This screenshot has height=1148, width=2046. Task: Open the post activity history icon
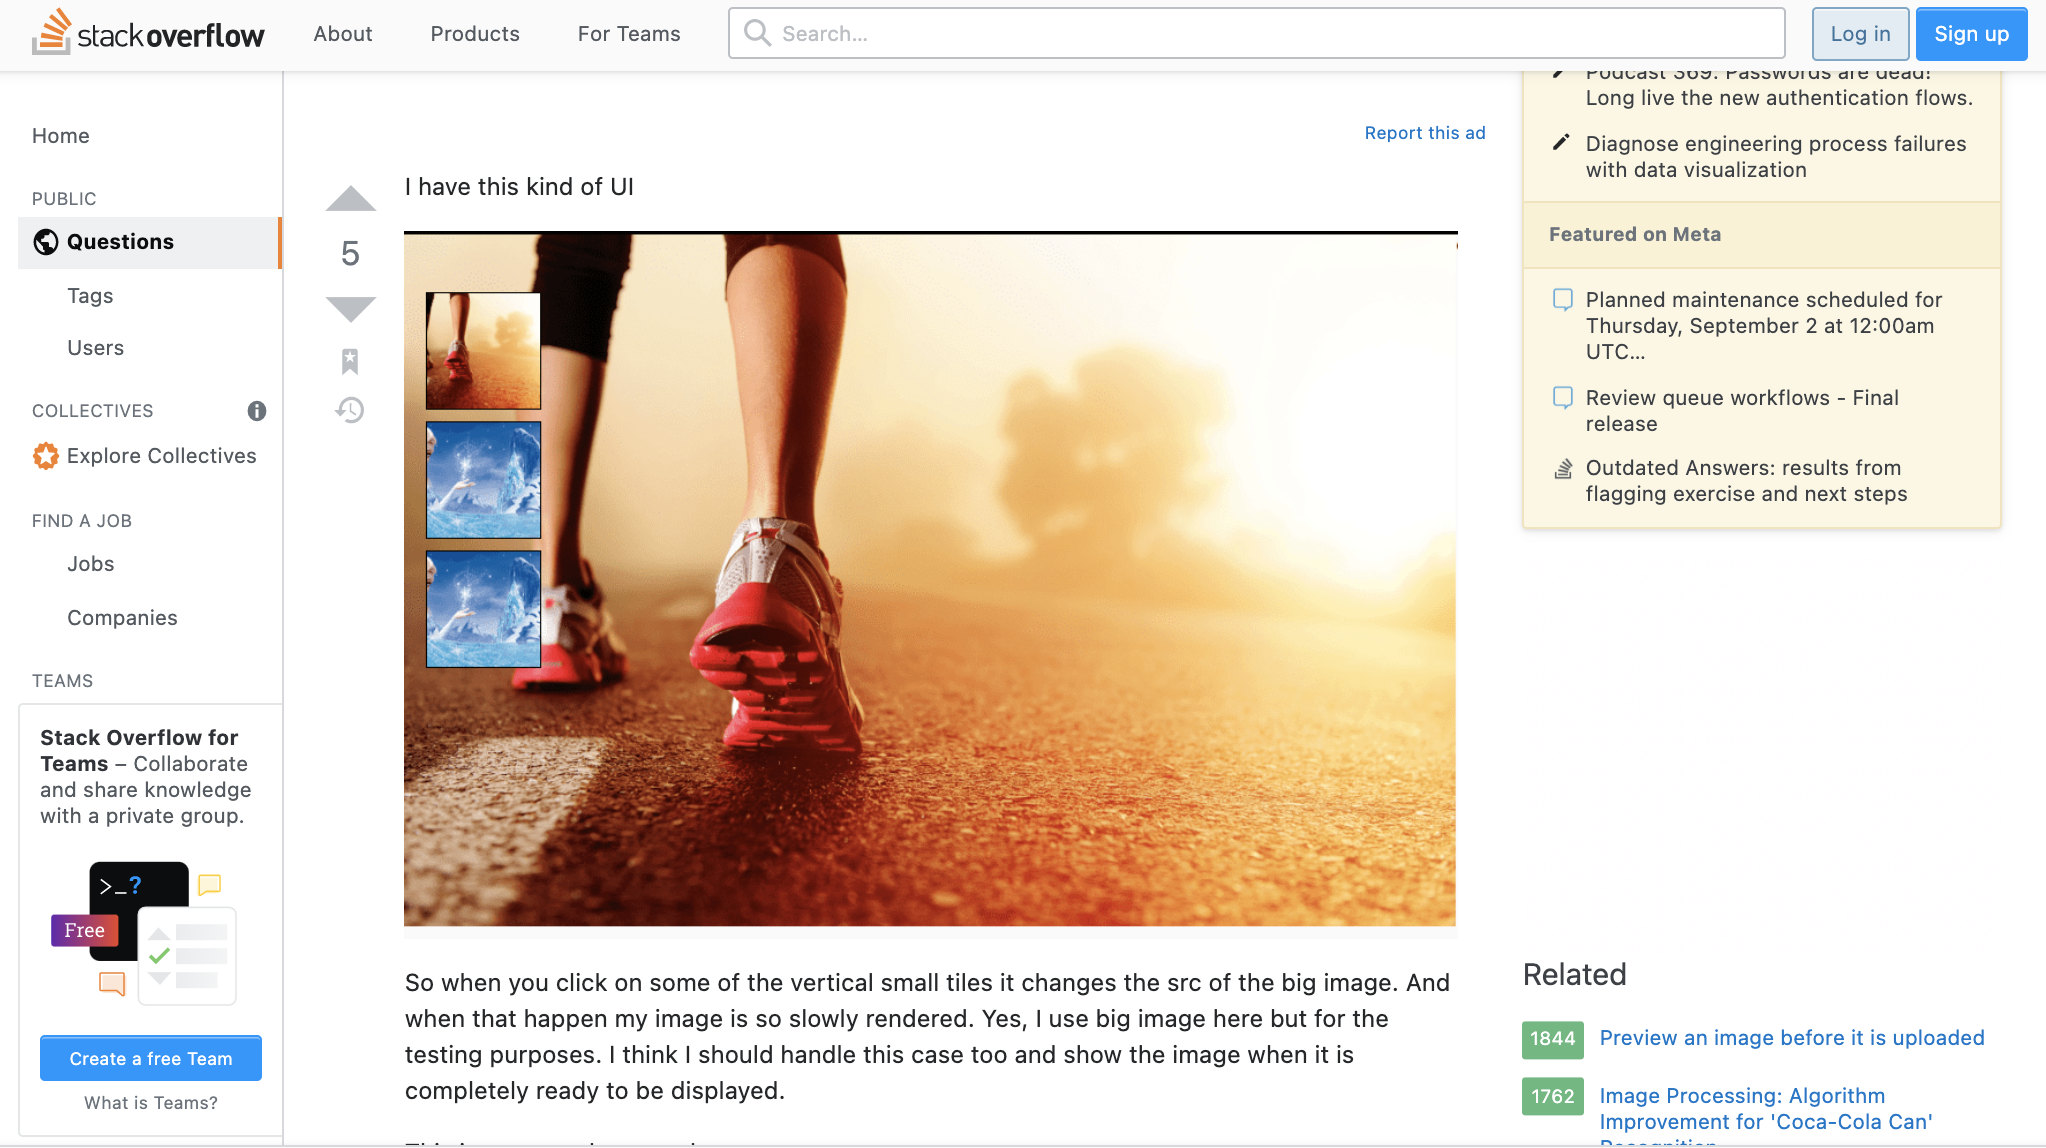coord(350,410)
